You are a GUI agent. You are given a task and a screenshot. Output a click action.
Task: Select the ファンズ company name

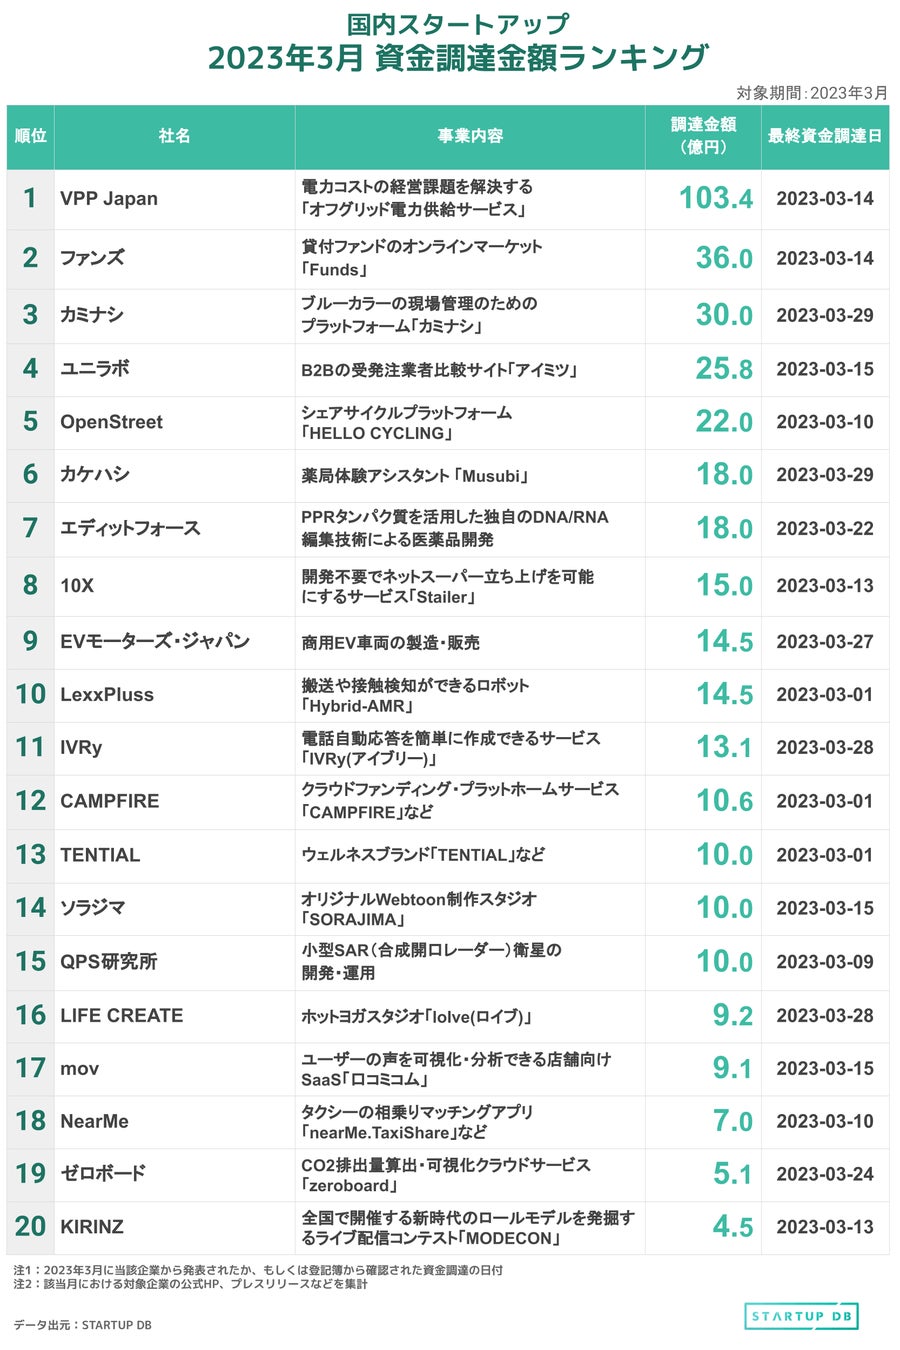[92, 257]
